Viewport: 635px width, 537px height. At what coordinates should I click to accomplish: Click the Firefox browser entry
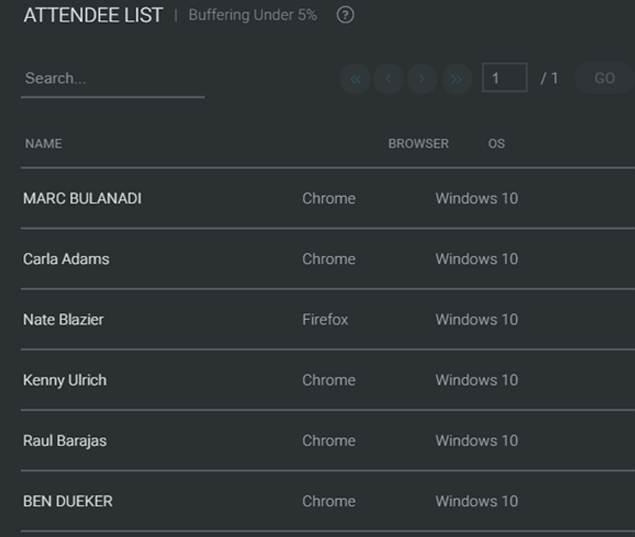pos(325,320)
